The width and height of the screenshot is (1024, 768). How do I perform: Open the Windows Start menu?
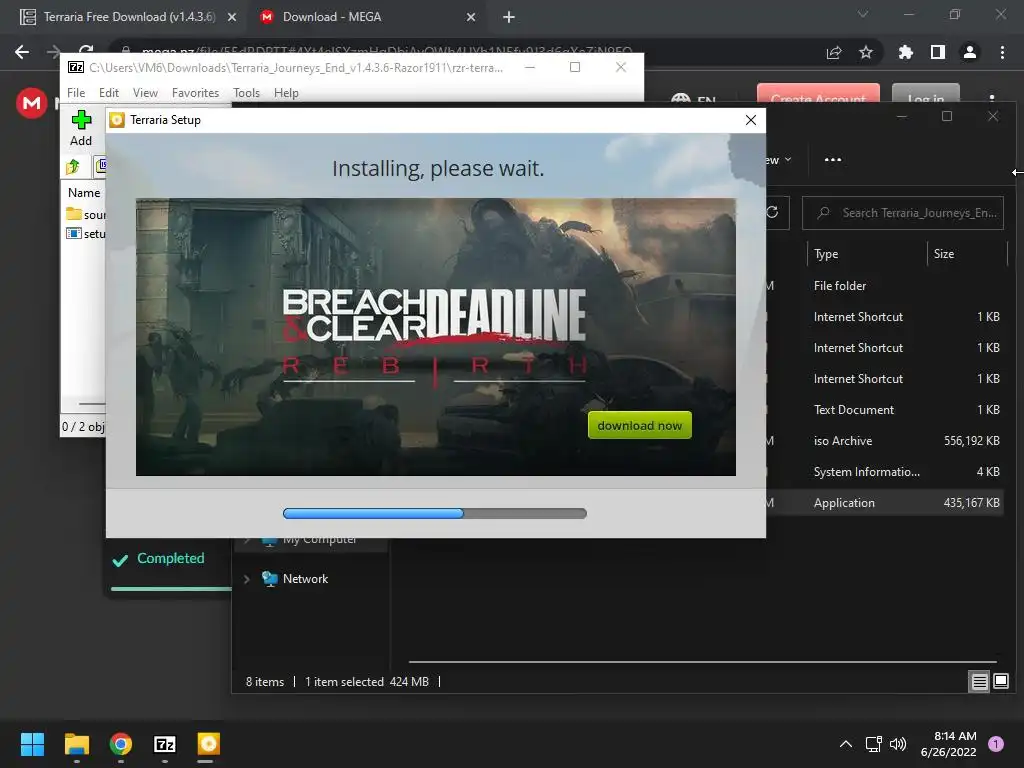(32, 744)
